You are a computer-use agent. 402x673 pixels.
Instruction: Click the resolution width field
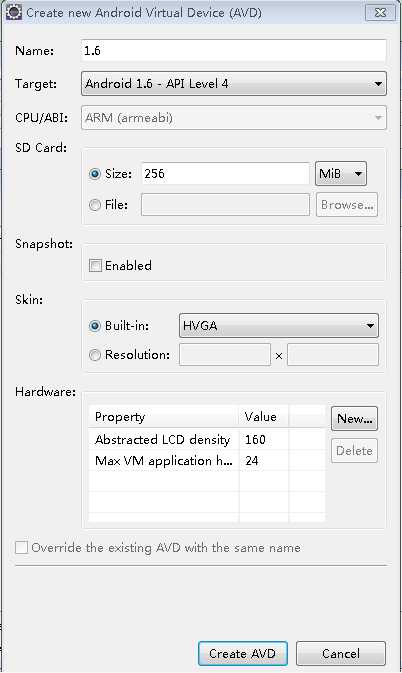[x=225, y=355]
